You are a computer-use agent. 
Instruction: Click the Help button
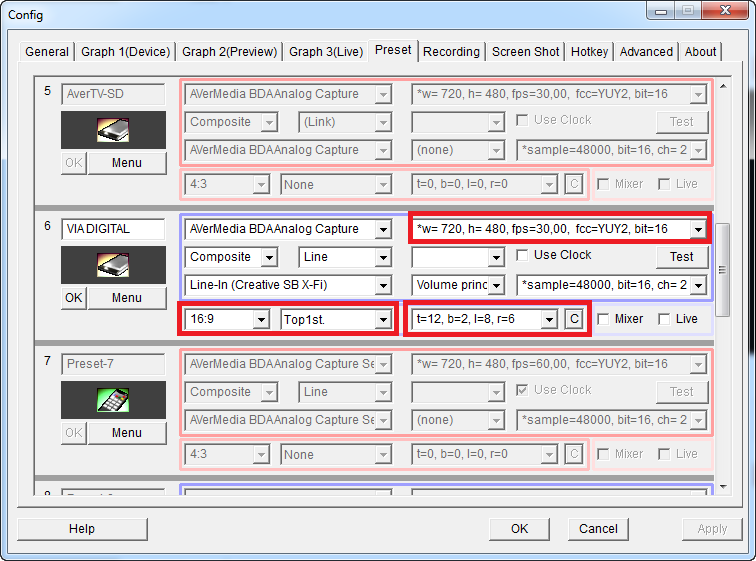(x=82, y=529)
